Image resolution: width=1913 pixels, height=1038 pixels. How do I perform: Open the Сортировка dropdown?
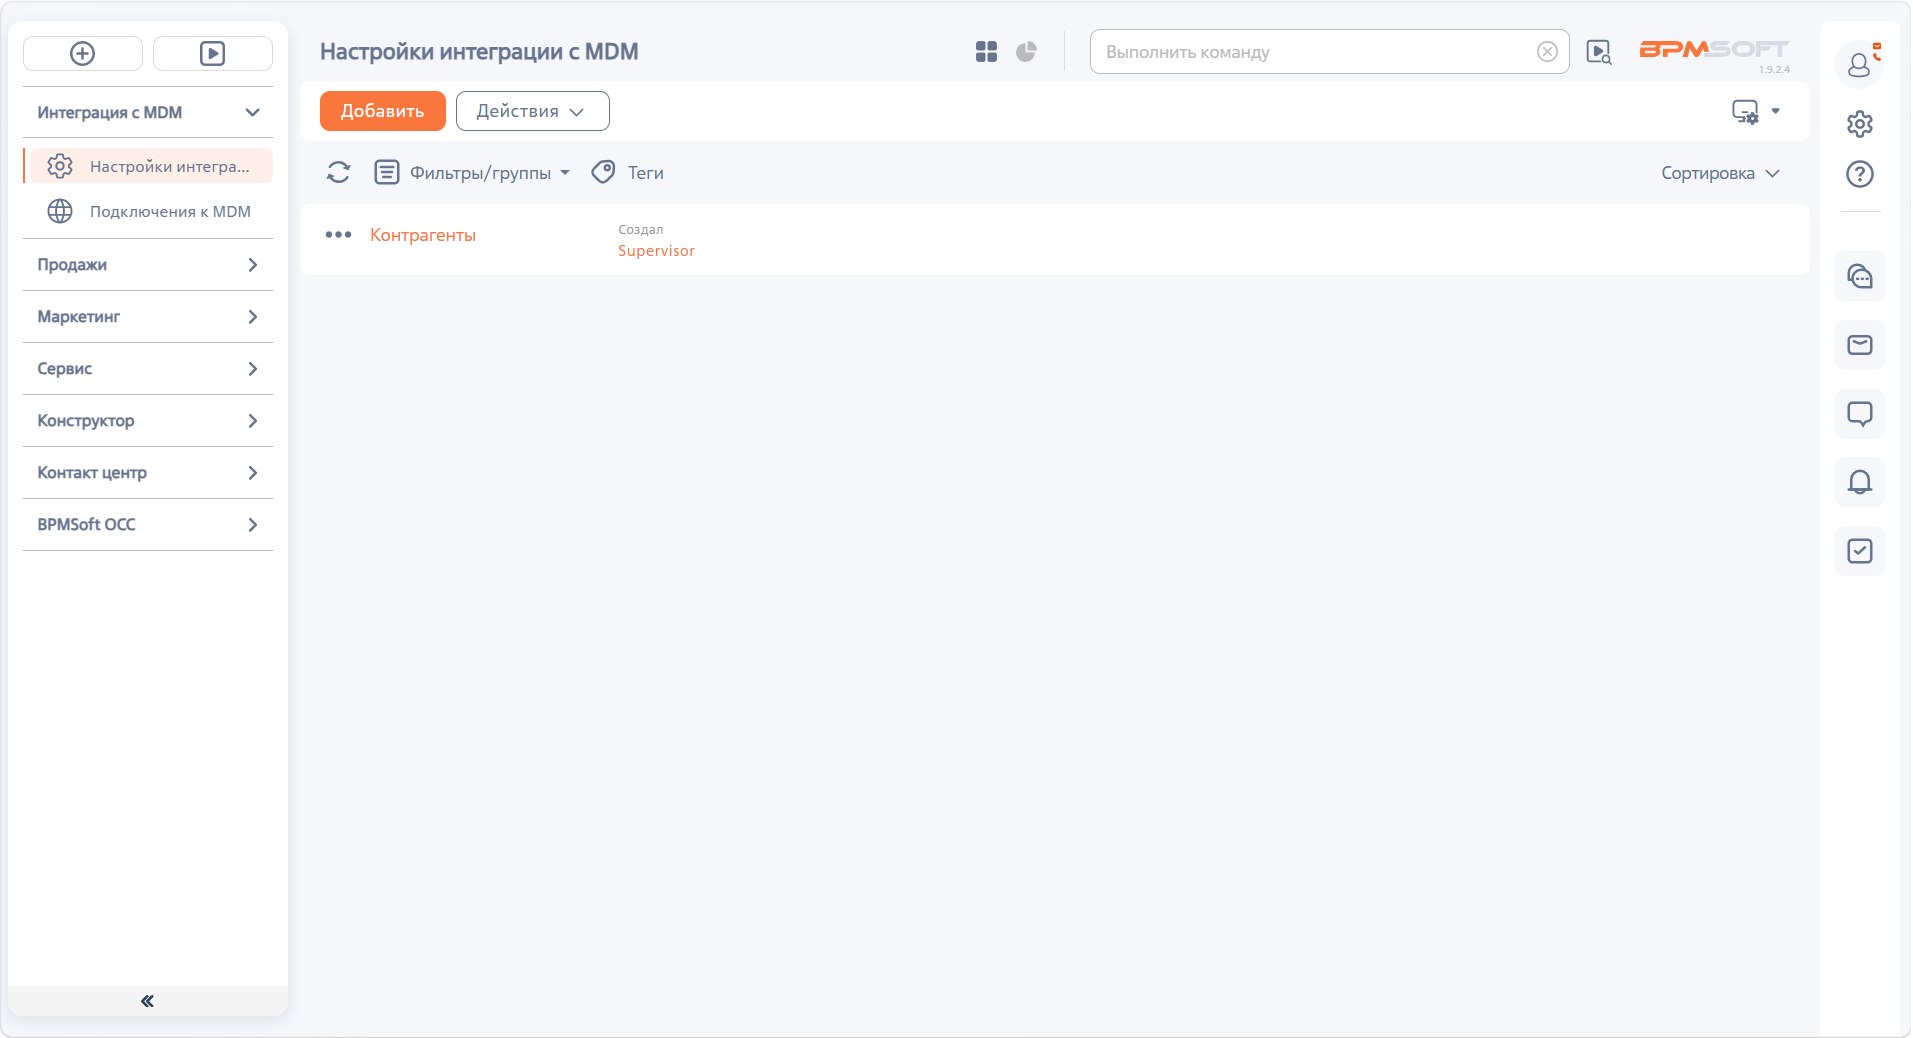point(1720,173)
